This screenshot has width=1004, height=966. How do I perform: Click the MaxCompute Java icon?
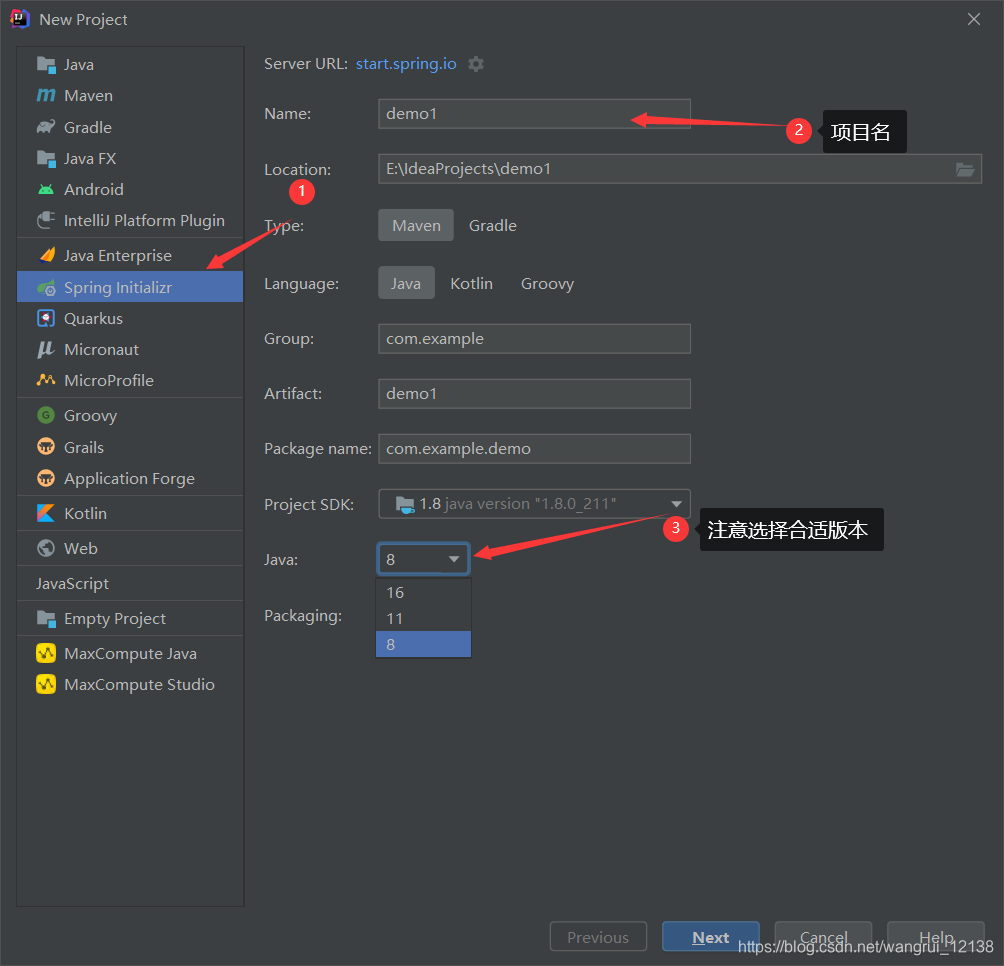(x=46, y=653)
